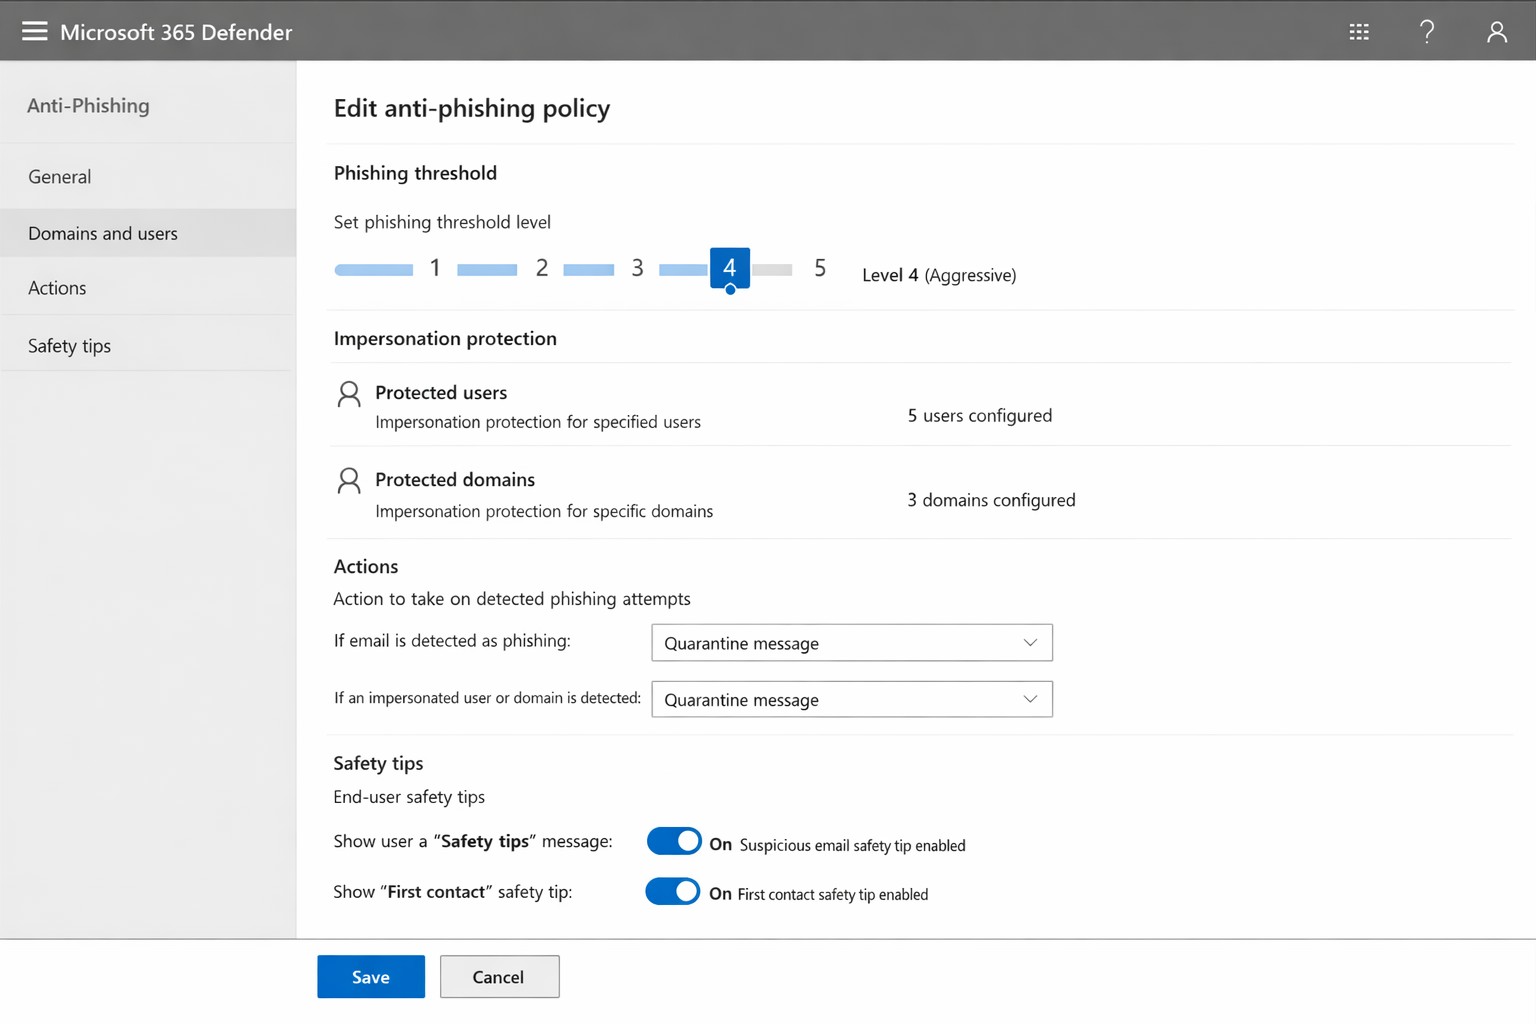
Task: Click the Protected users person icon
Action: 349,394
